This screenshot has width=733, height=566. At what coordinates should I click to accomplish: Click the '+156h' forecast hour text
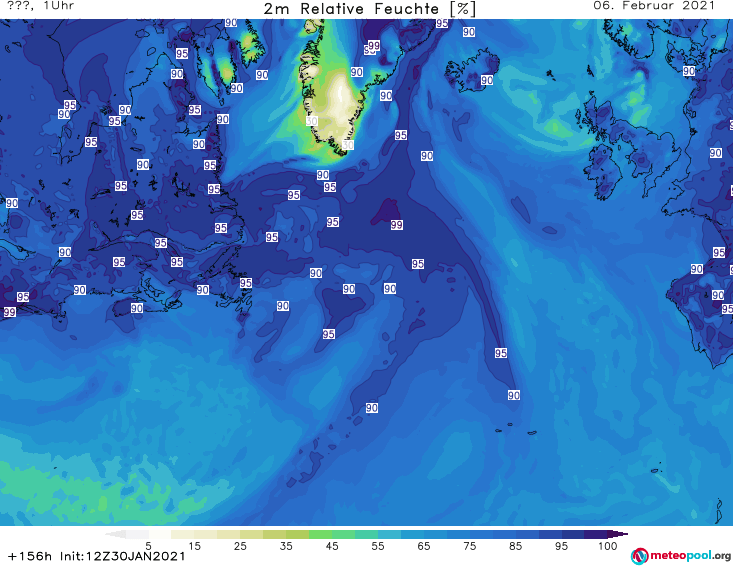pos(30,556)
